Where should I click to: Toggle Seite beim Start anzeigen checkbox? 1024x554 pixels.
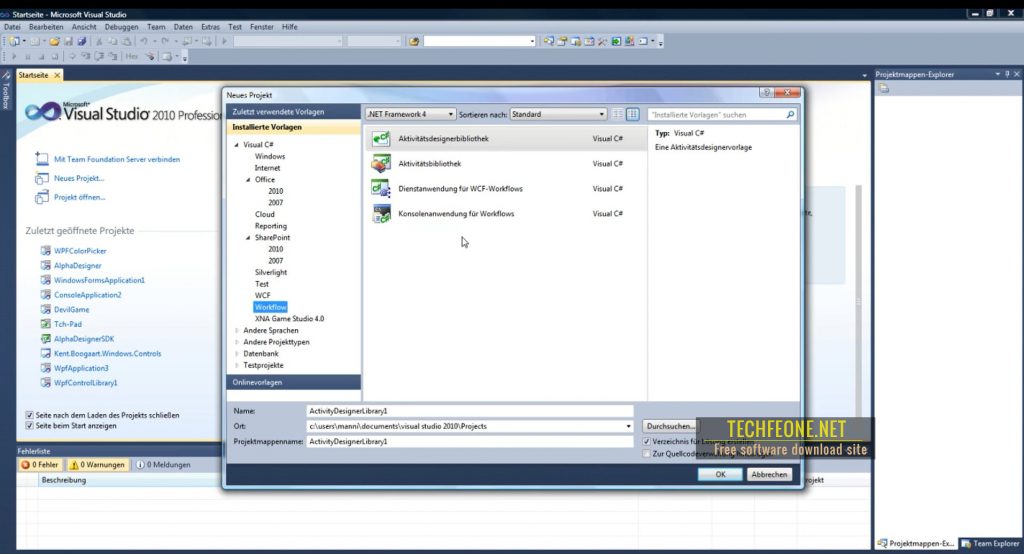coord(29,425)
